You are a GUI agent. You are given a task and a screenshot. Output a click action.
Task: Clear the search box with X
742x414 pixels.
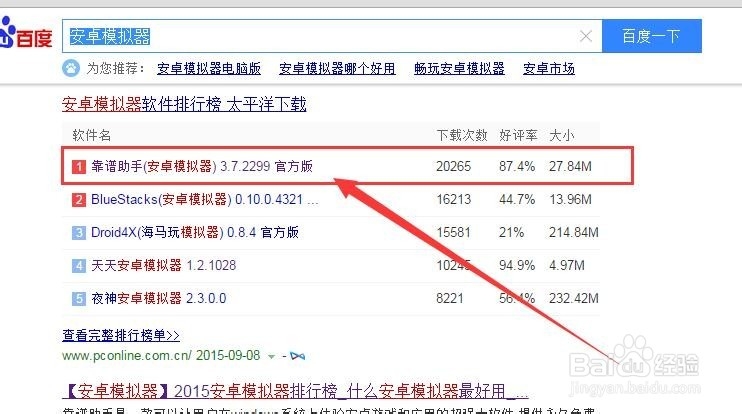point(586,36)
